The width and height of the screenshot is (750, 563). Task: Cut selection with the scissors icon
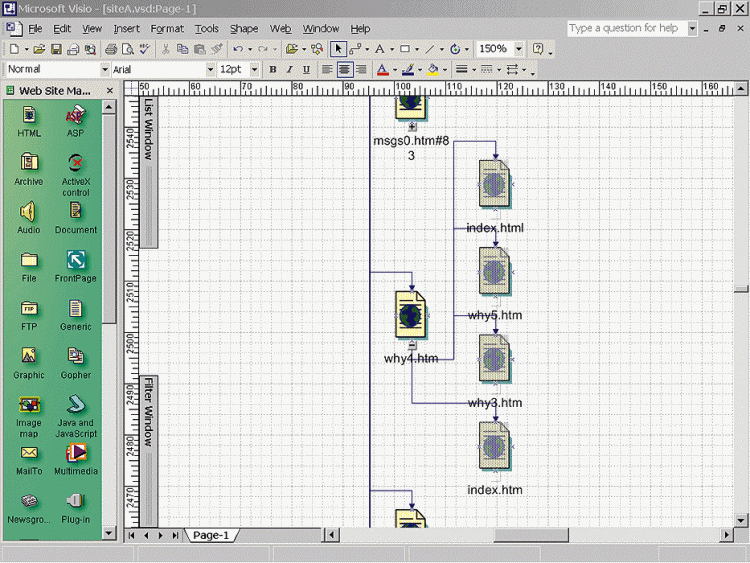(165, 49)
